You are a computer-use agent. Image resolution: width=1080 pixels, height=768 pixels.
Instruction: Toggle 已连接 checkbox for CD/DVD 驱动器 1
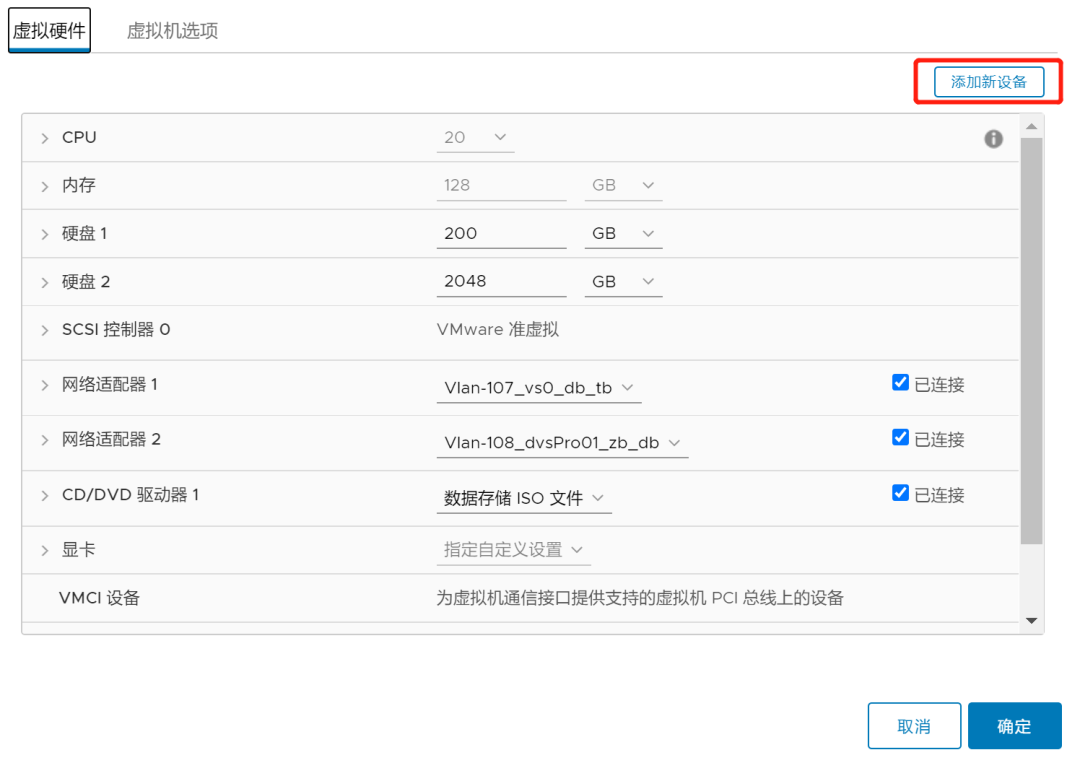click(x=900, y=493)
